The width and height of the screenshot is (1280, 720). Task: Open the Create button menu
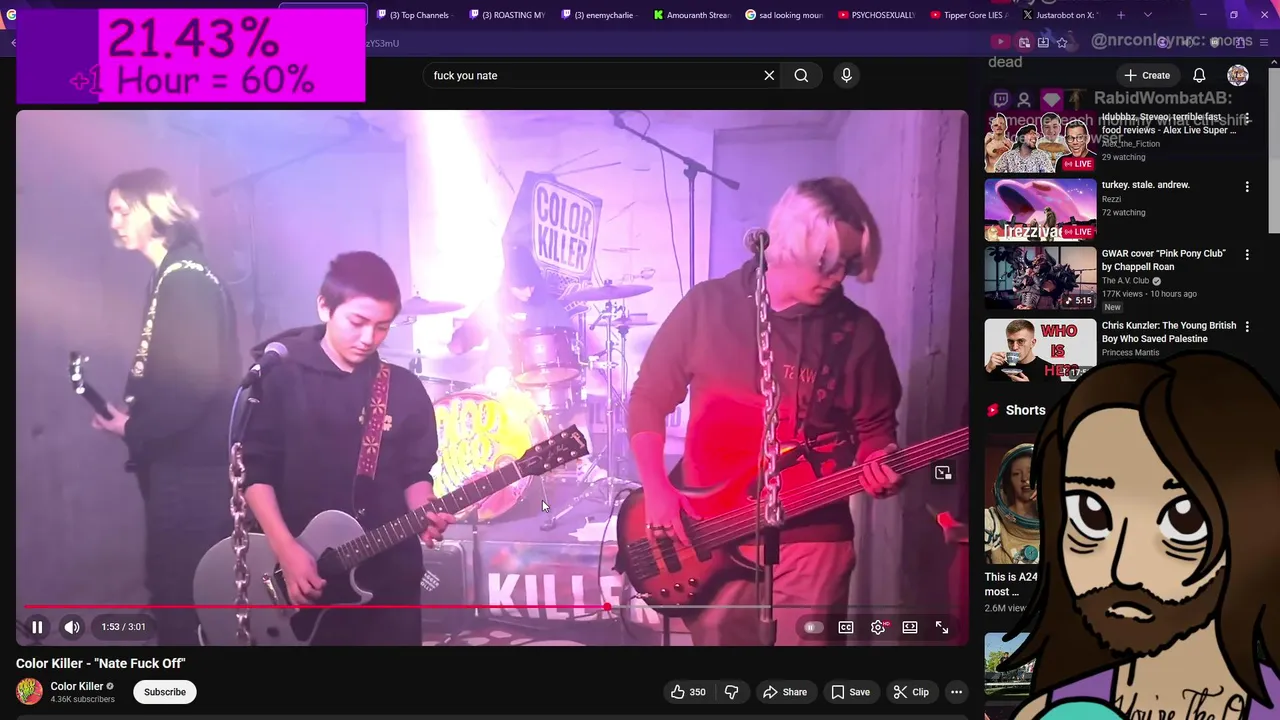[x=1147, y=75]
